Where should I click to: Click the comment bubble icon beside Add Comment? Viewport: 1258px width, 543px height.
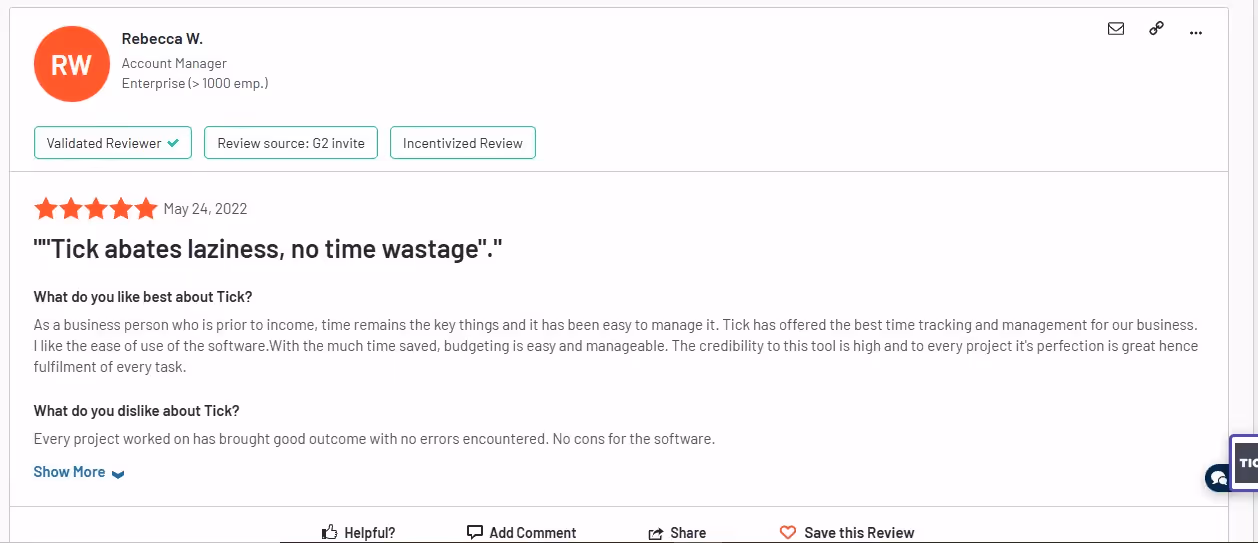click(475, 533)
